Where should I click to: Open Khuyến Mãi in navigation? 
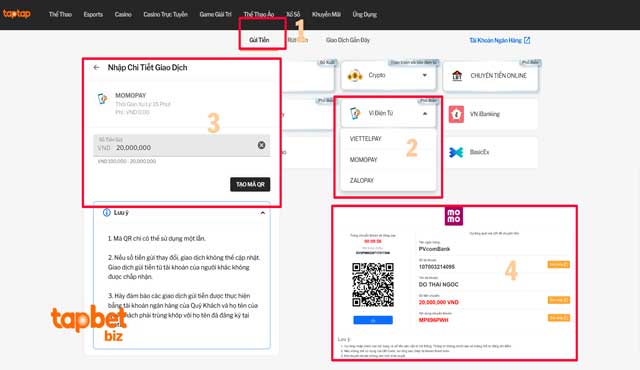coord(326,14)
